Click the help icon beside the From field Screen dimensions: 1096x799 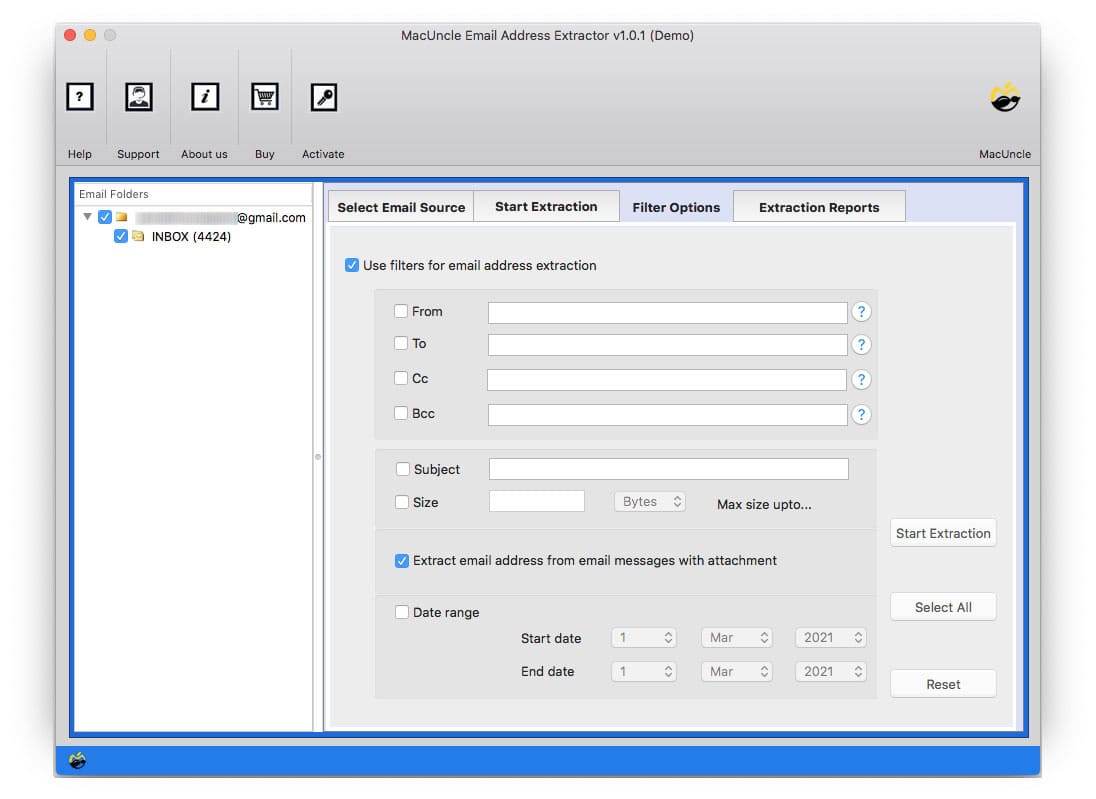(861, 311)
